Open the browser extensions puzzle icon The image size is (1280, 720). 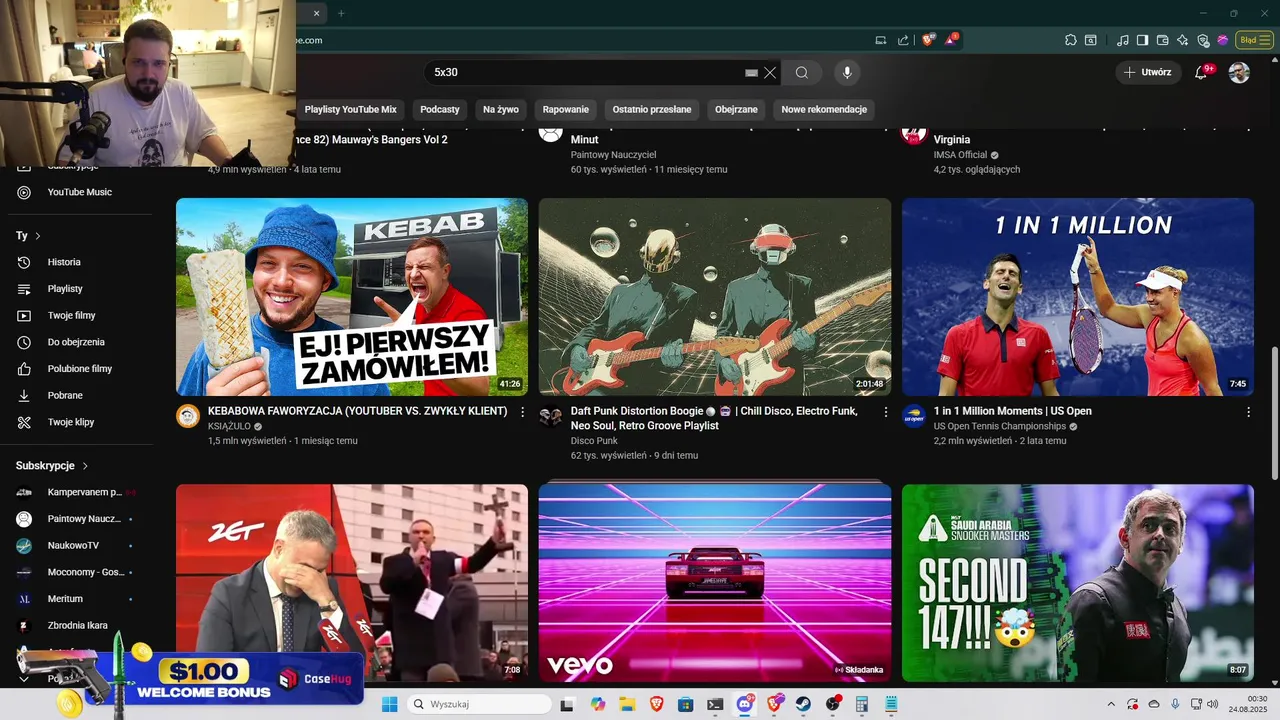pos(1070,40)
